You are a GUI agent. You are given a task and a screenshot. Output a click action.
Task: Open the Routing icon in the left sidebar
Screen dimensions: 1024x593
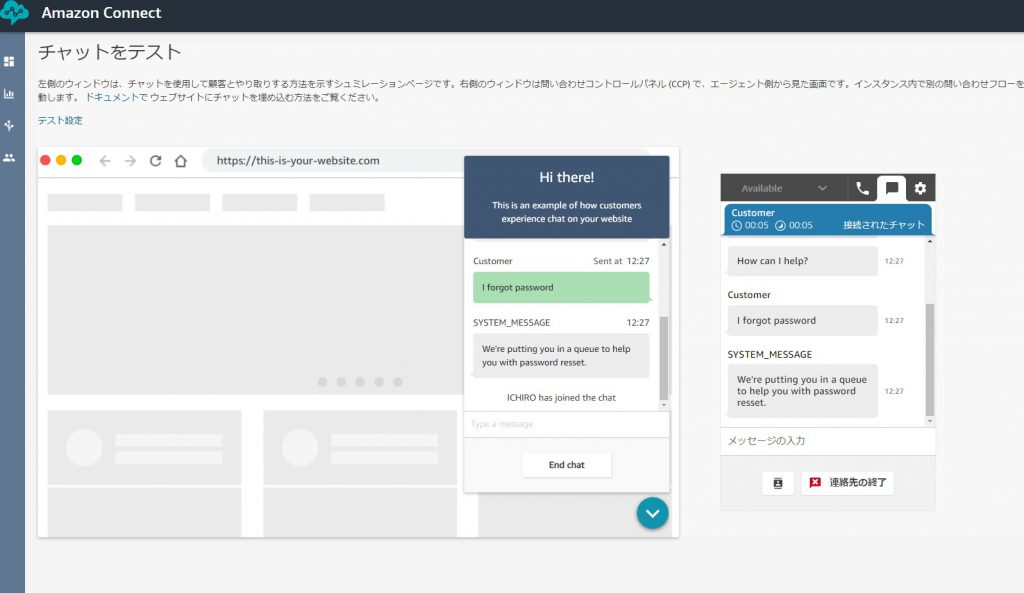pyautogui.click(x=10, y=126)
